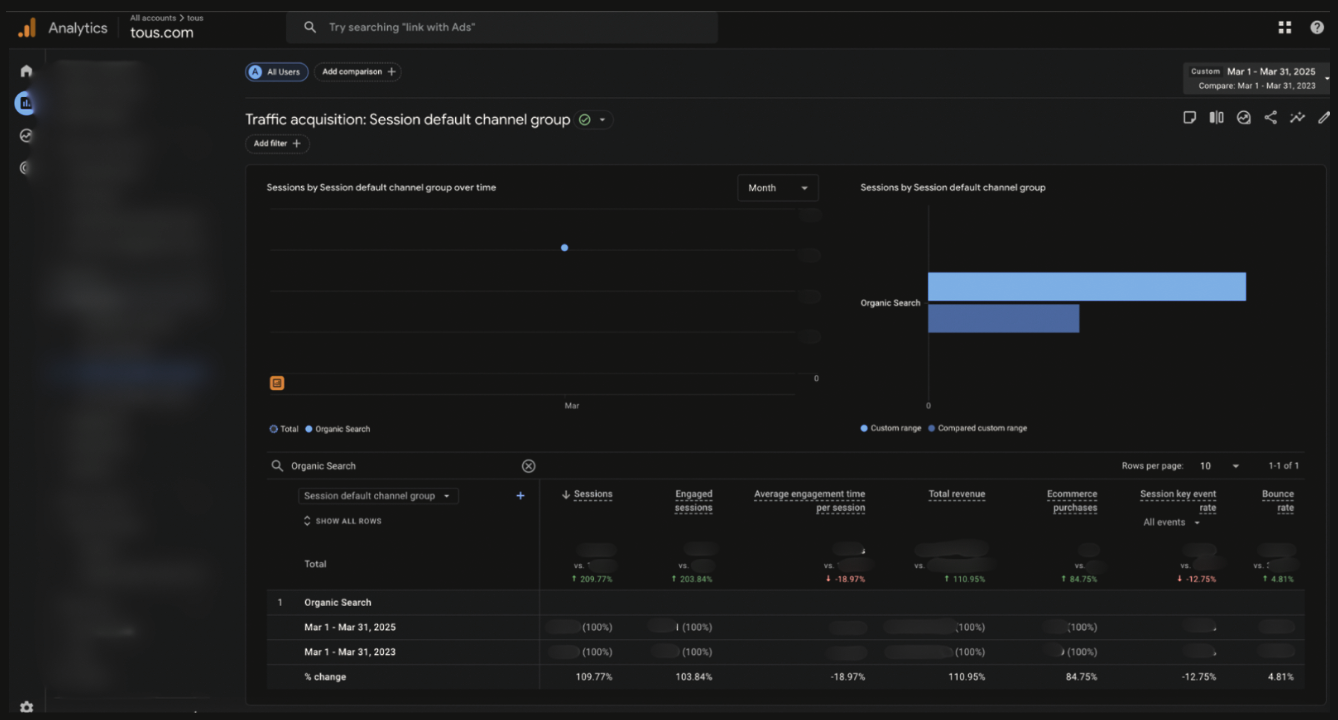Open the Month granularity dropdown
The height and width of the screenshot is (720, 1338).
[x=777, y=188]
